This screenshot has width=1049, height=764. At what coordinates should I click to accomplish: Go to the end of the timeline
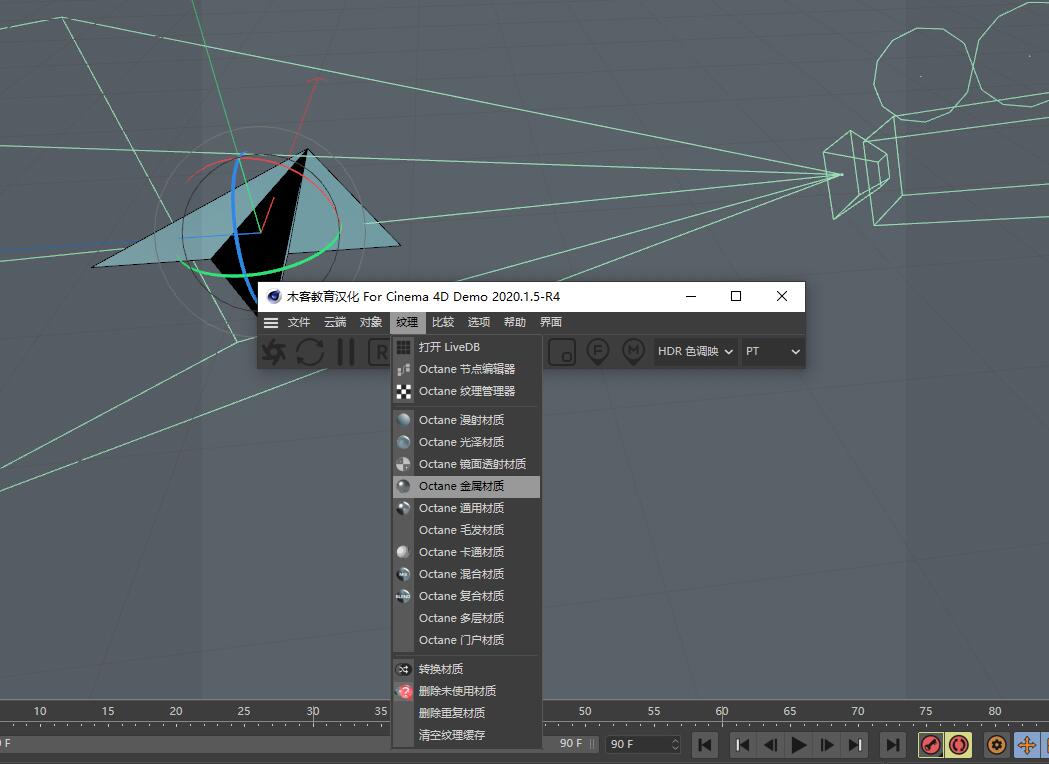point(892,745)
